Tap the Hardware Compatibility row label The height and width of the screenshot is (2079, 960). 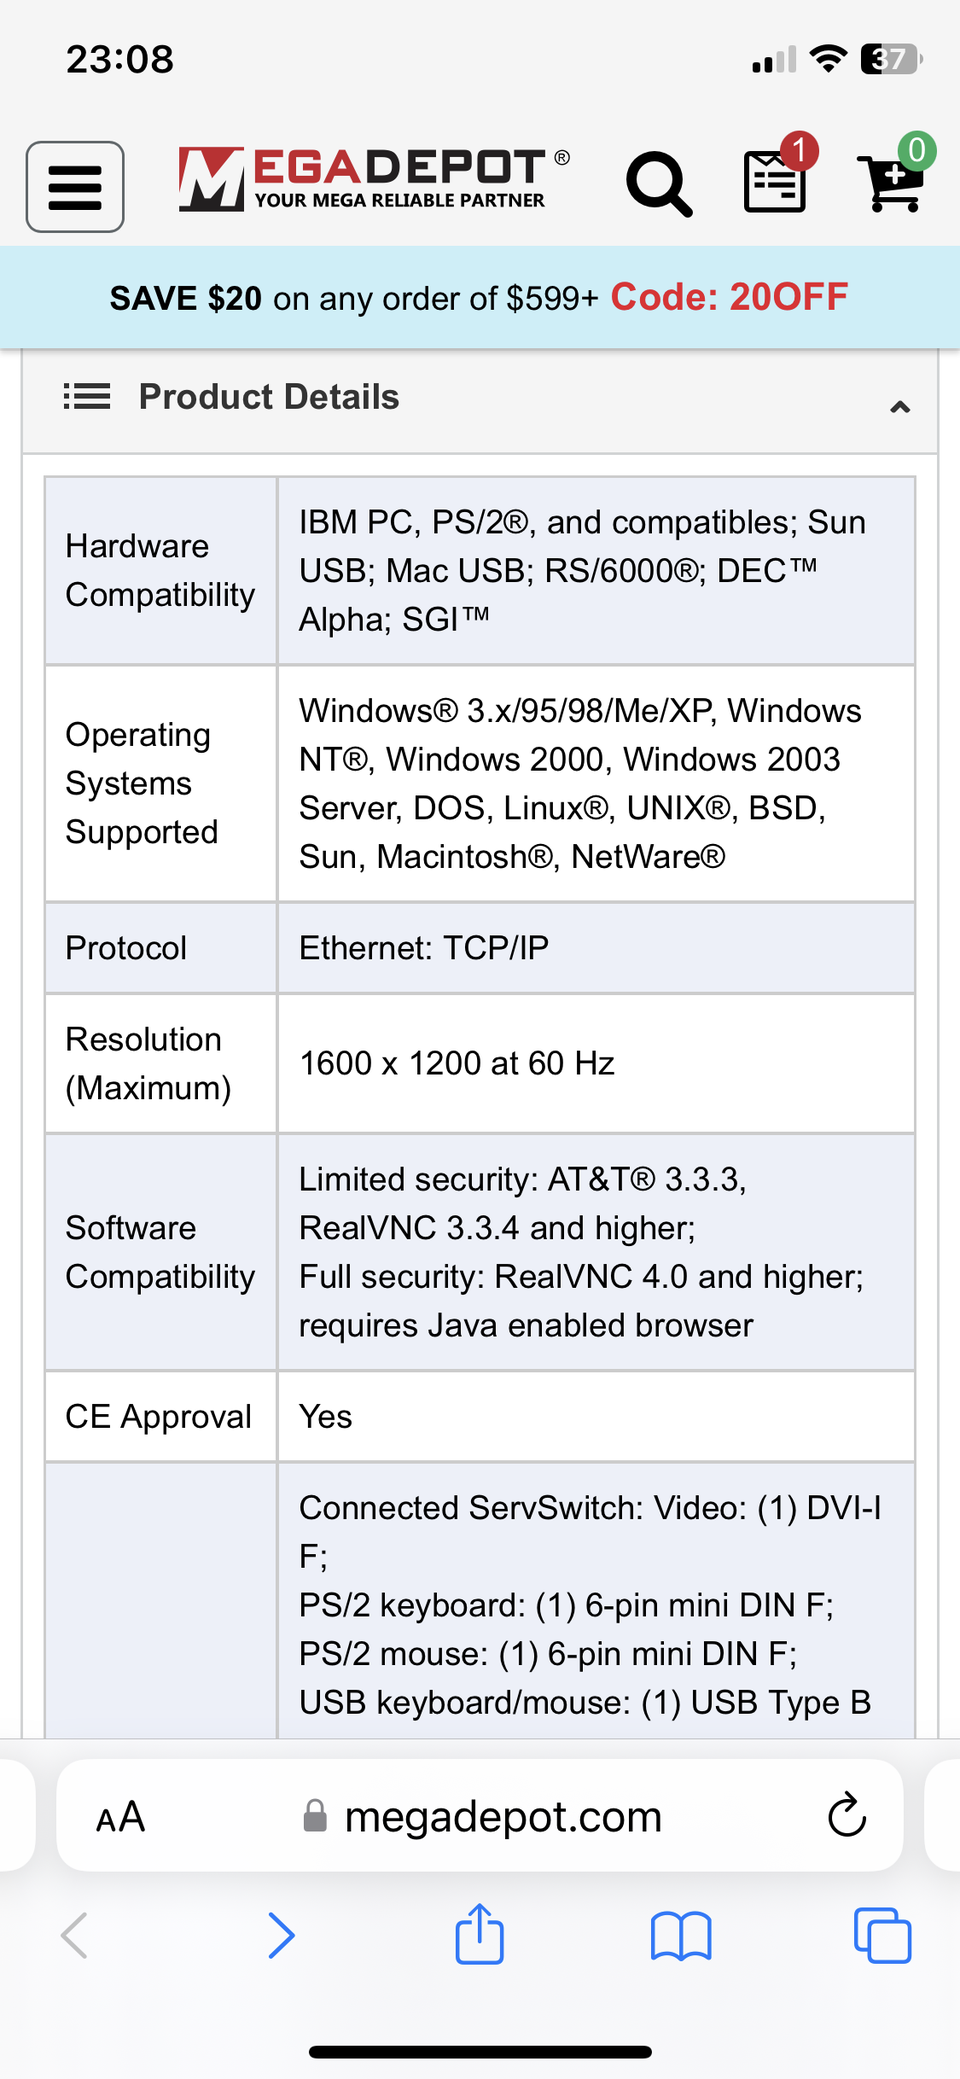click(160, 570)
